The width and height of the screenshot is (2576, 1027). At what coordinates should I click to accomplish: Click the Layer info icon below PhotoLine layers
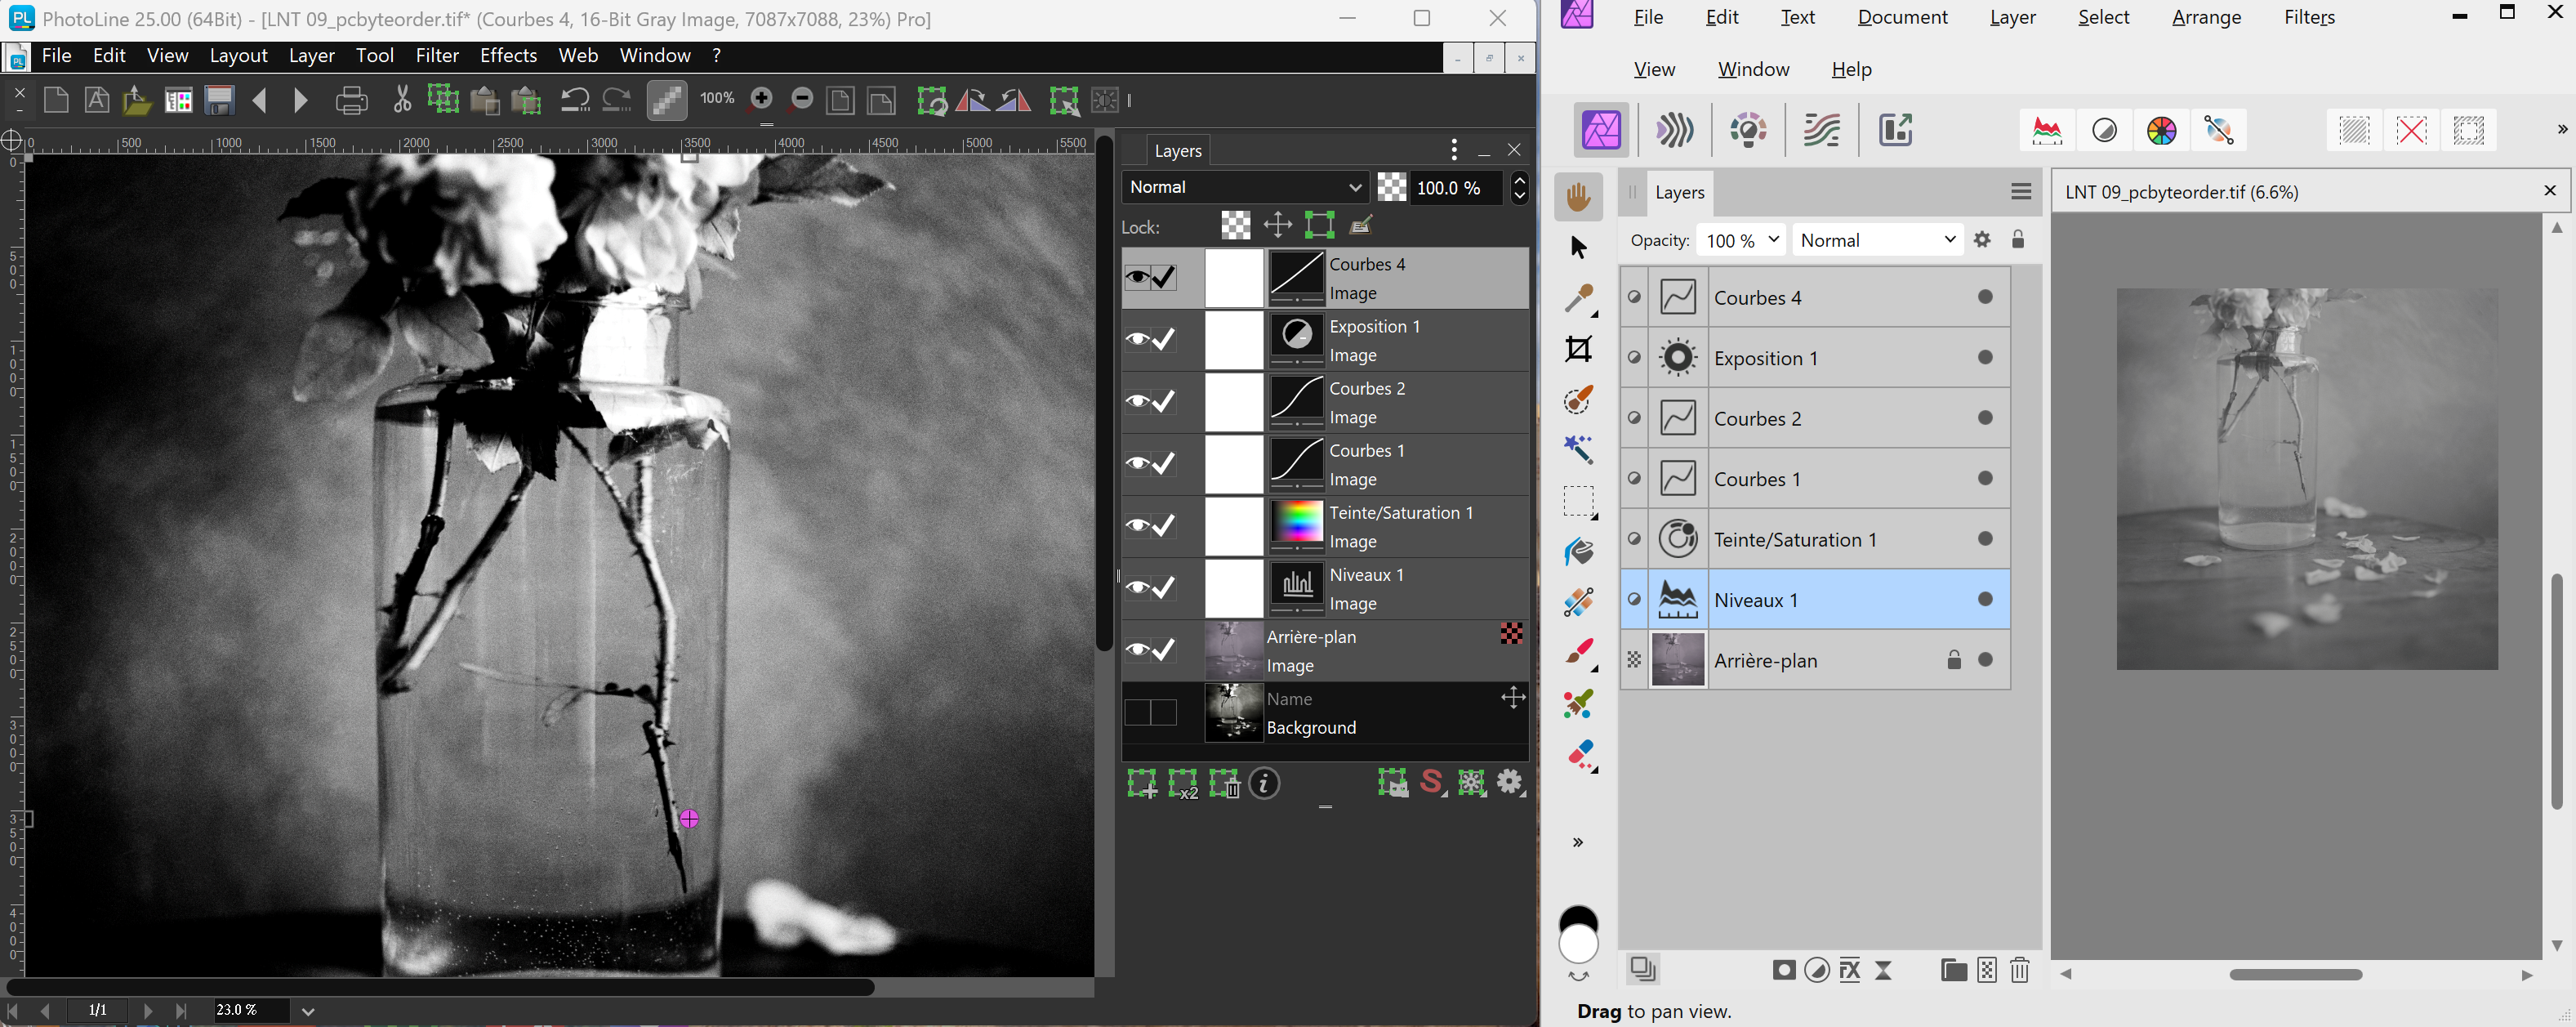point(1265,784)
